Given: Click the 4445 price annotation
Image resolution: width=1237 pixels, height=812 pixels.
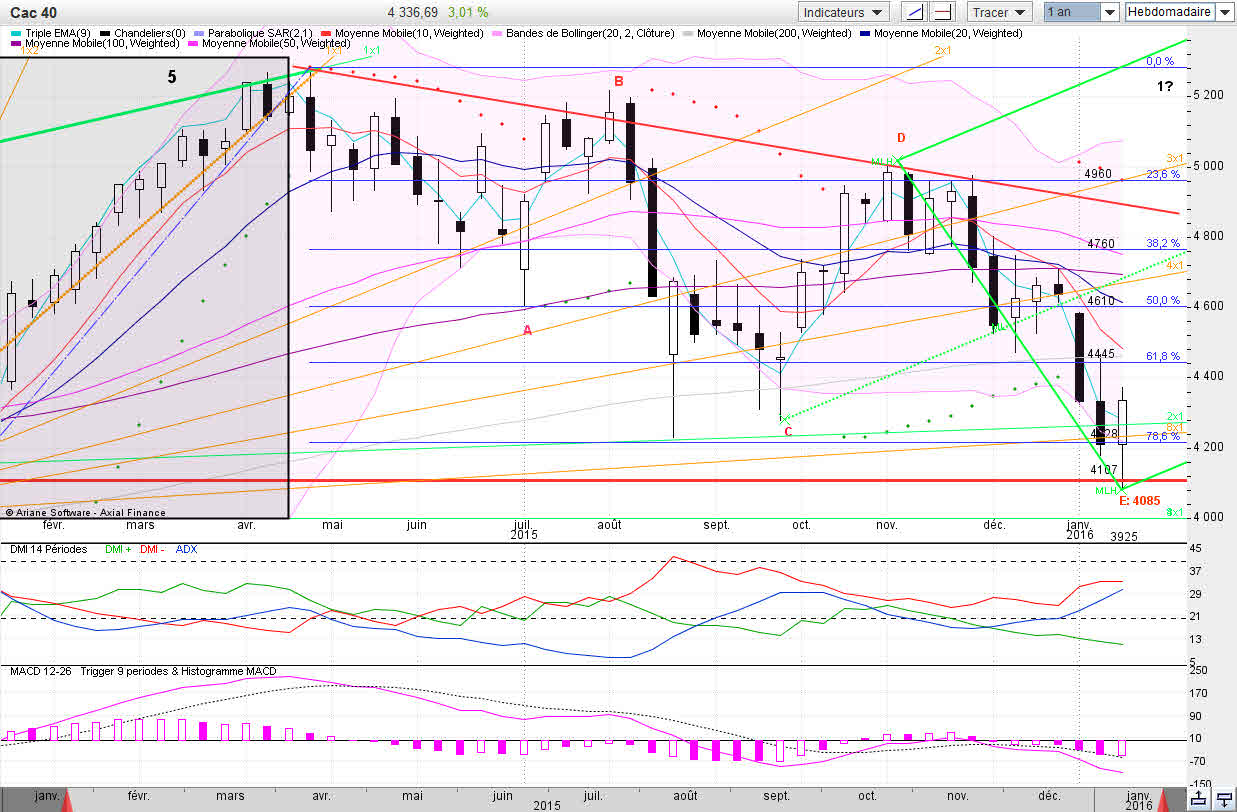Looking at the screenshot, I should tap(1101, 354).
